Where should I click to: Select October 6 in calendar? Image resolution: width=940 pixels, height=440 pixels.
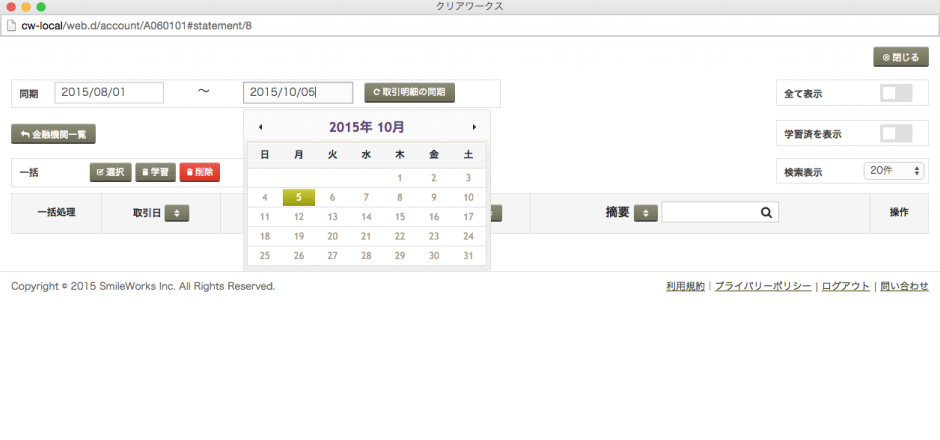click(x=333, y=198)
